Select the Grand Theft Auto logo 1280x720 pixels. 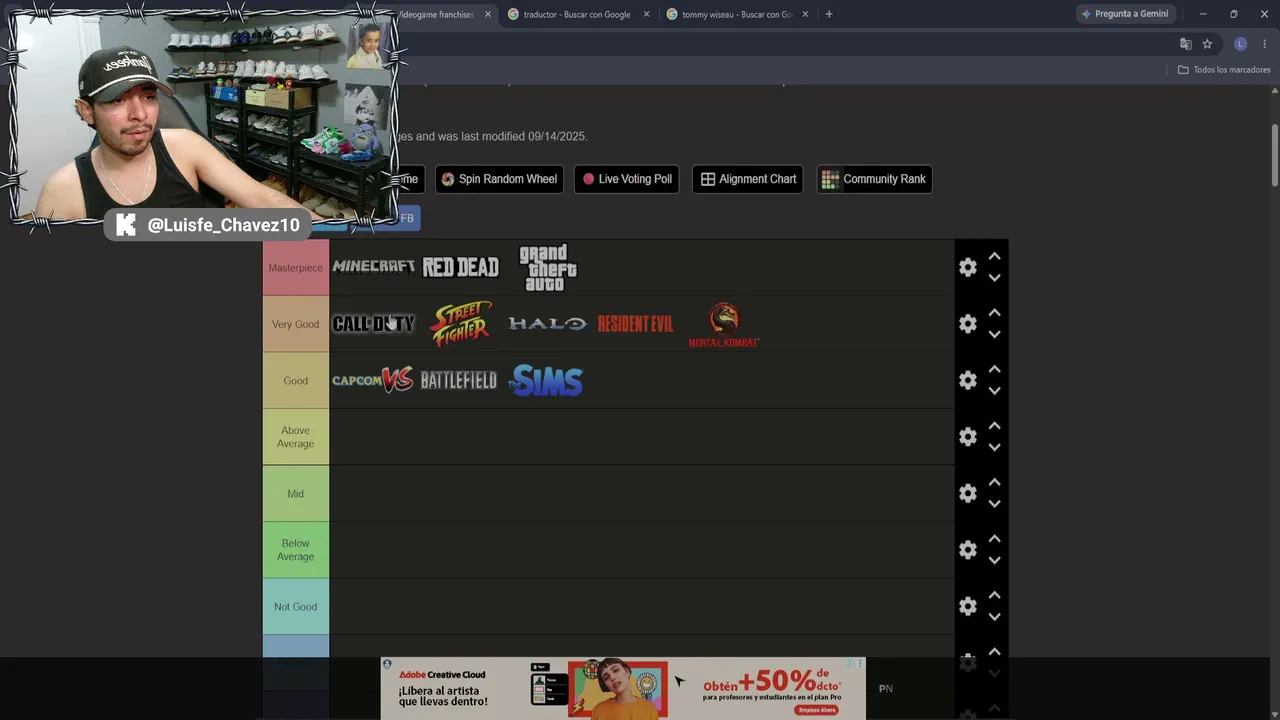tap(547, 267)
